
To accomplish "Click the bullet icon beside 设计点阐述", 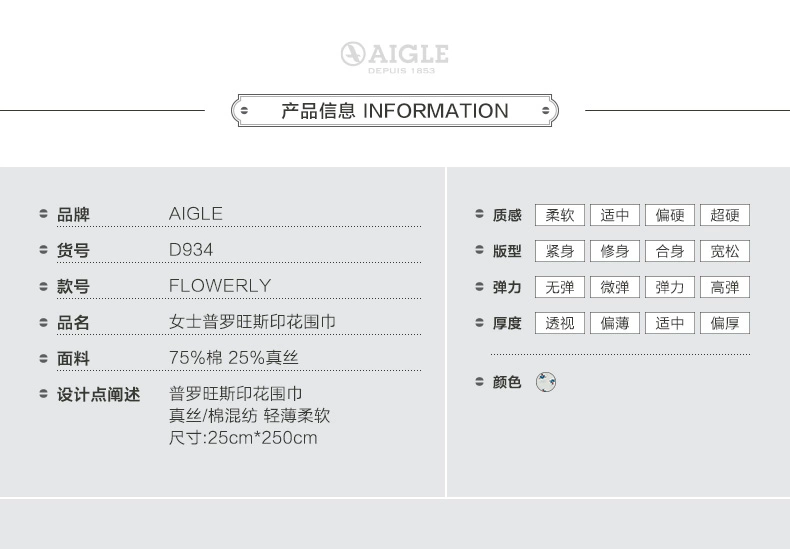I will pyautogui.click(x=44, y=394).
